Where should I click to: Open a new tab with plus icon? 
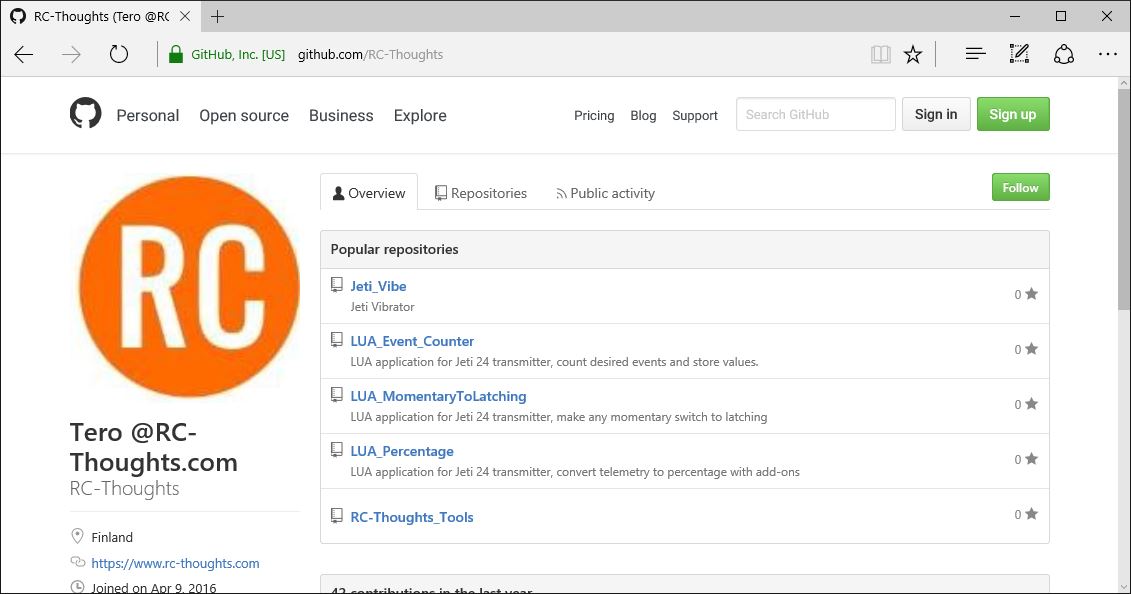pyautogui.click(x=217, y=16)
